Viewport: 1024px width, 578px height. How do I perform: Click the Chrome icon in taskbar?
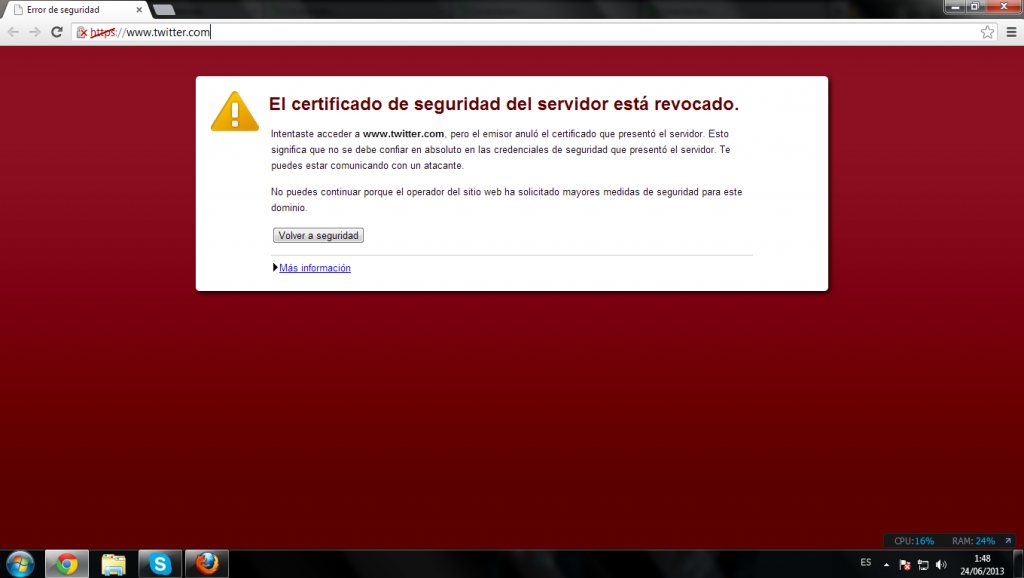pos(67,564)
